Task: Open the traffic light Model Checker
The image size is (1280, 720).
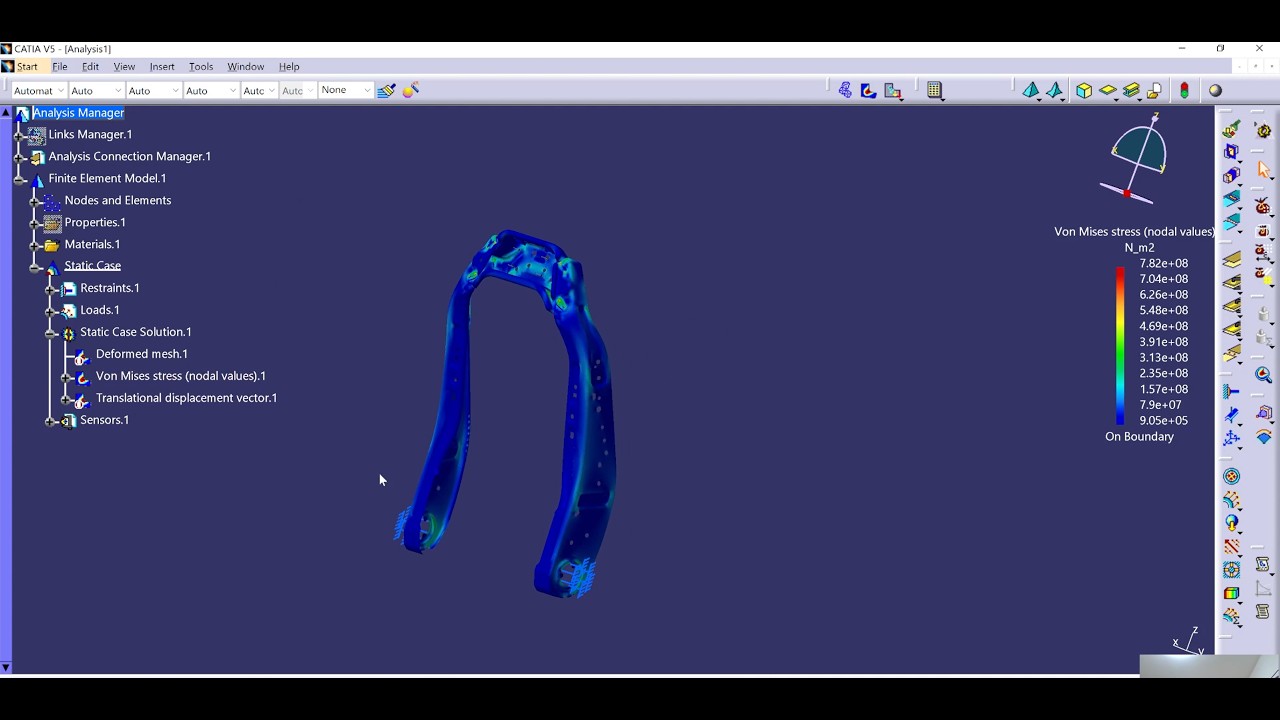Action: point(1184,90)
